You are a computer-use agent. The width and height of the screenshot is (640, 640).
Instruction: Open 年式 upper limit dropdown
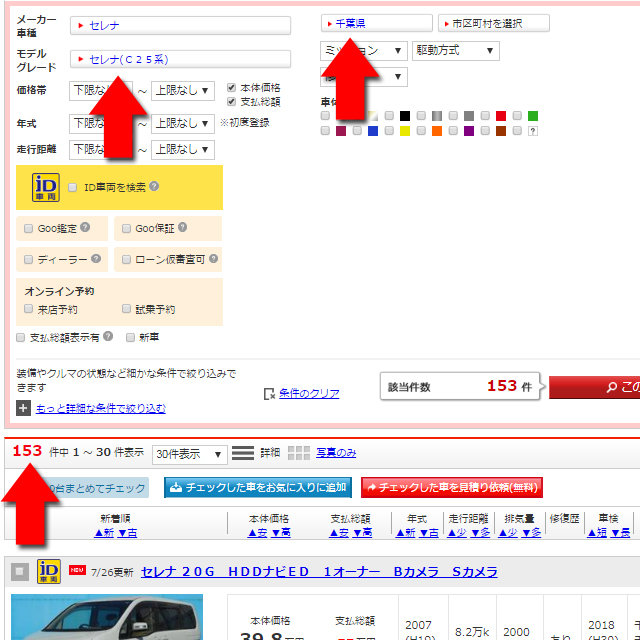coord(182,123)
